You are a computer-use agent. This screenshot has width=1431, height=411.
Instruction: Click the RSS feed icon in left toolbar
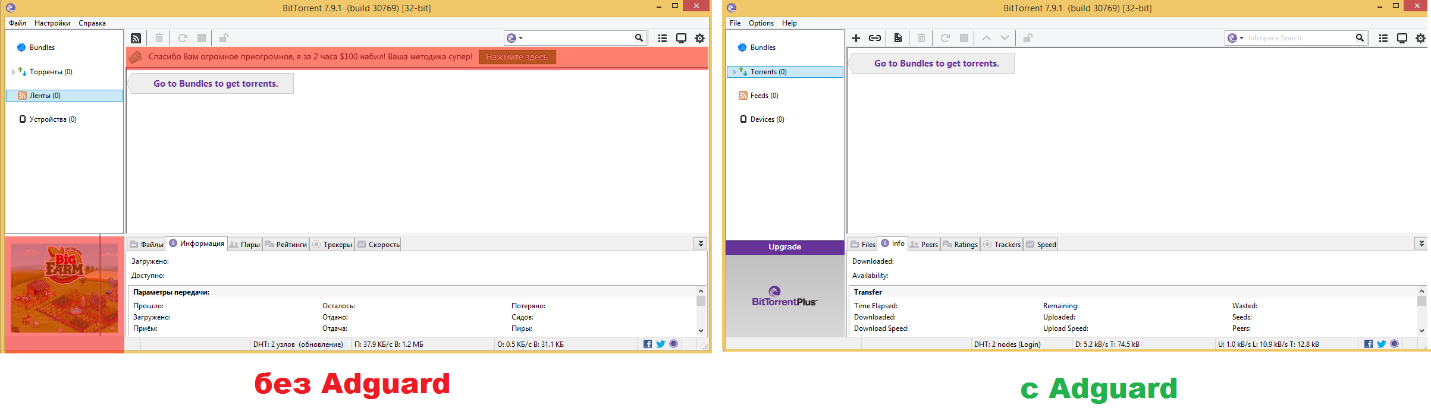coord(136,38)
